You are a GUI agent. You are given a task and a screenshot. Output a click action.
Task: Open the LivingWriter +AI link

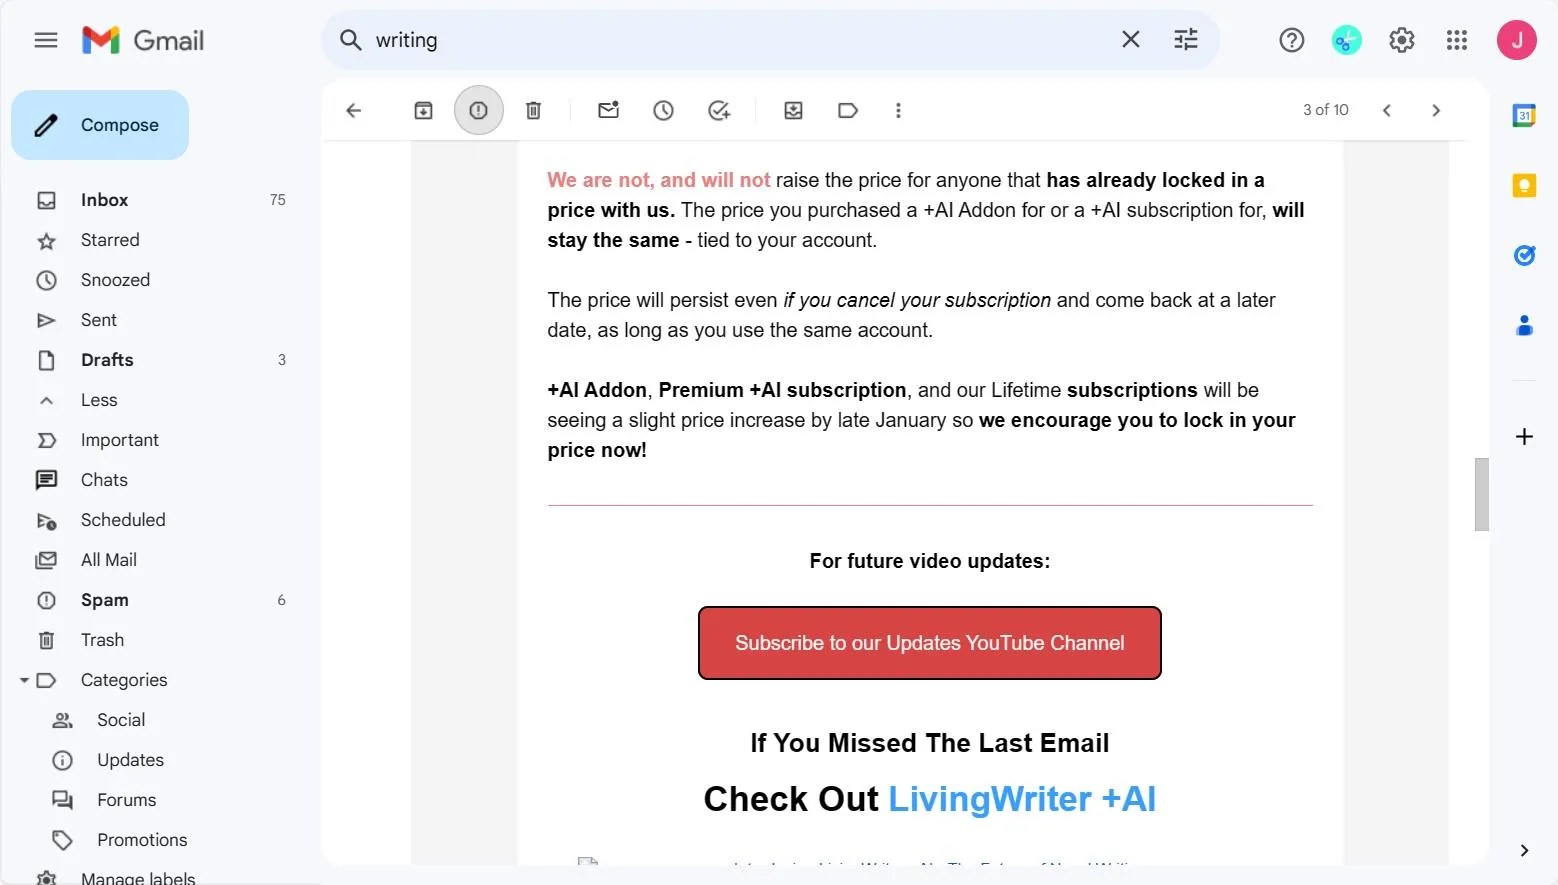pos(1021,798)
